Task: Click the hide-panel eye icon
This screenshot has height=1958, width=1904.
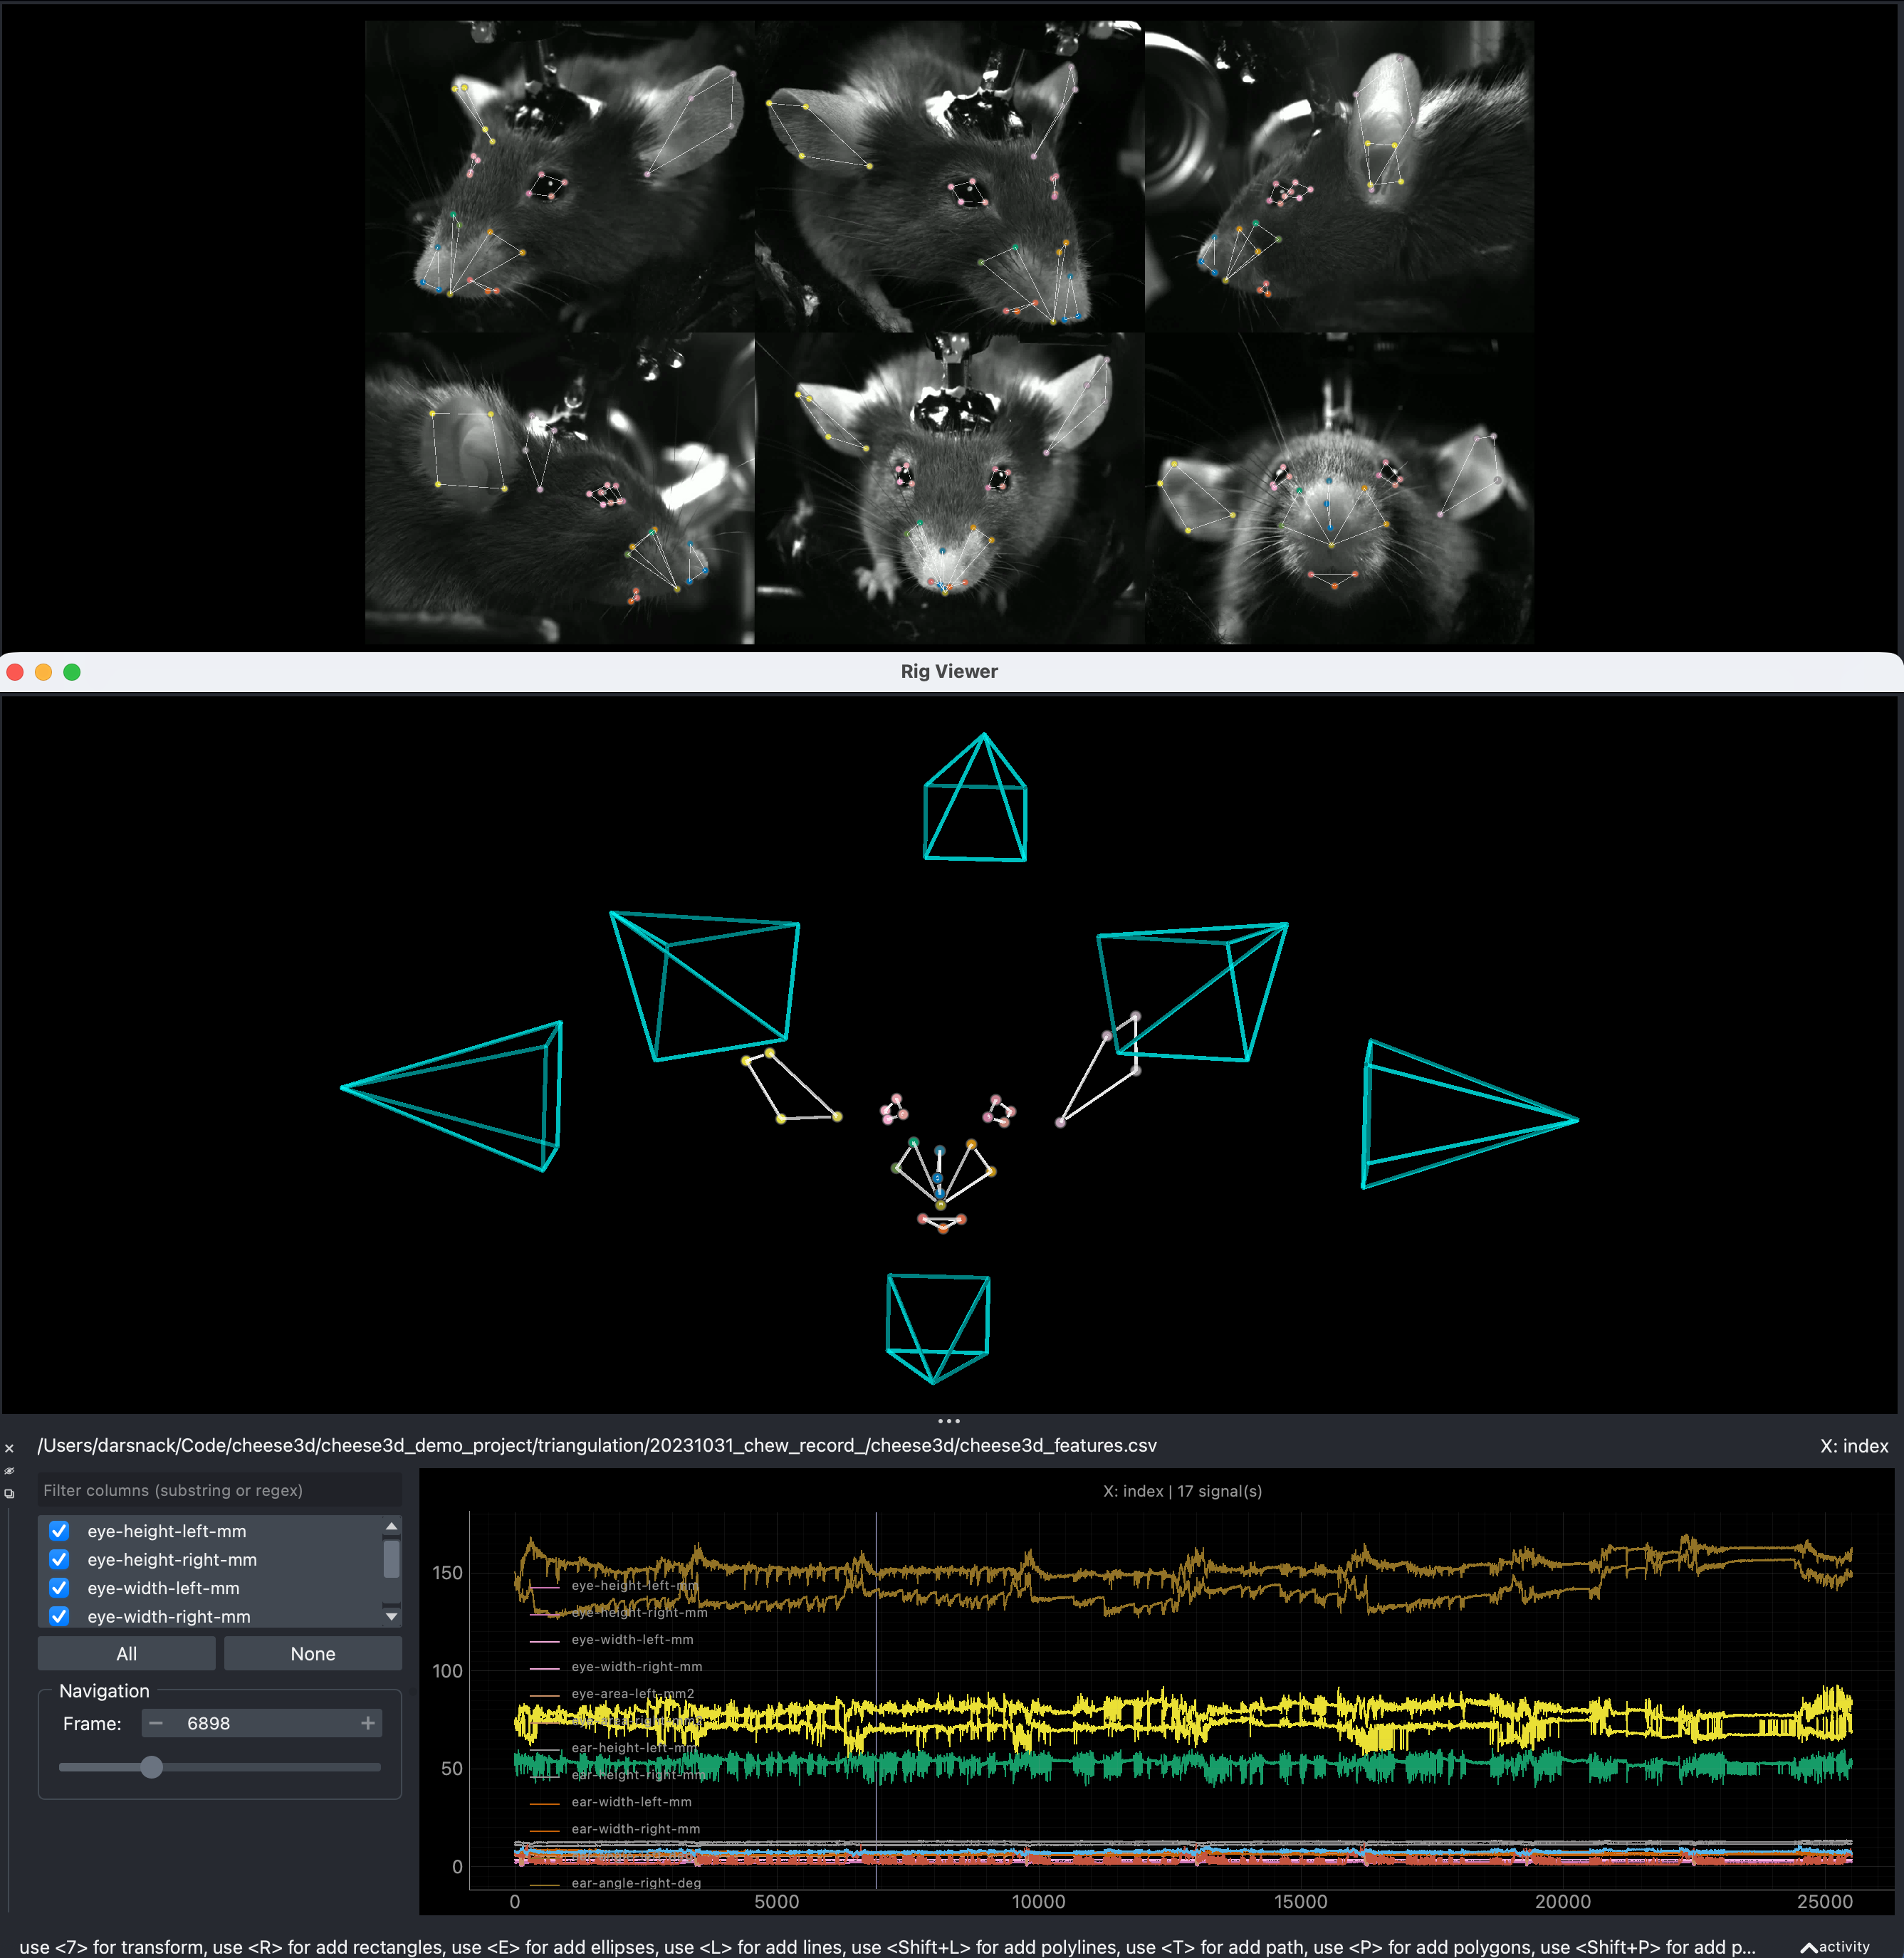Action: pyautogui.click(x=9, y=1471)
